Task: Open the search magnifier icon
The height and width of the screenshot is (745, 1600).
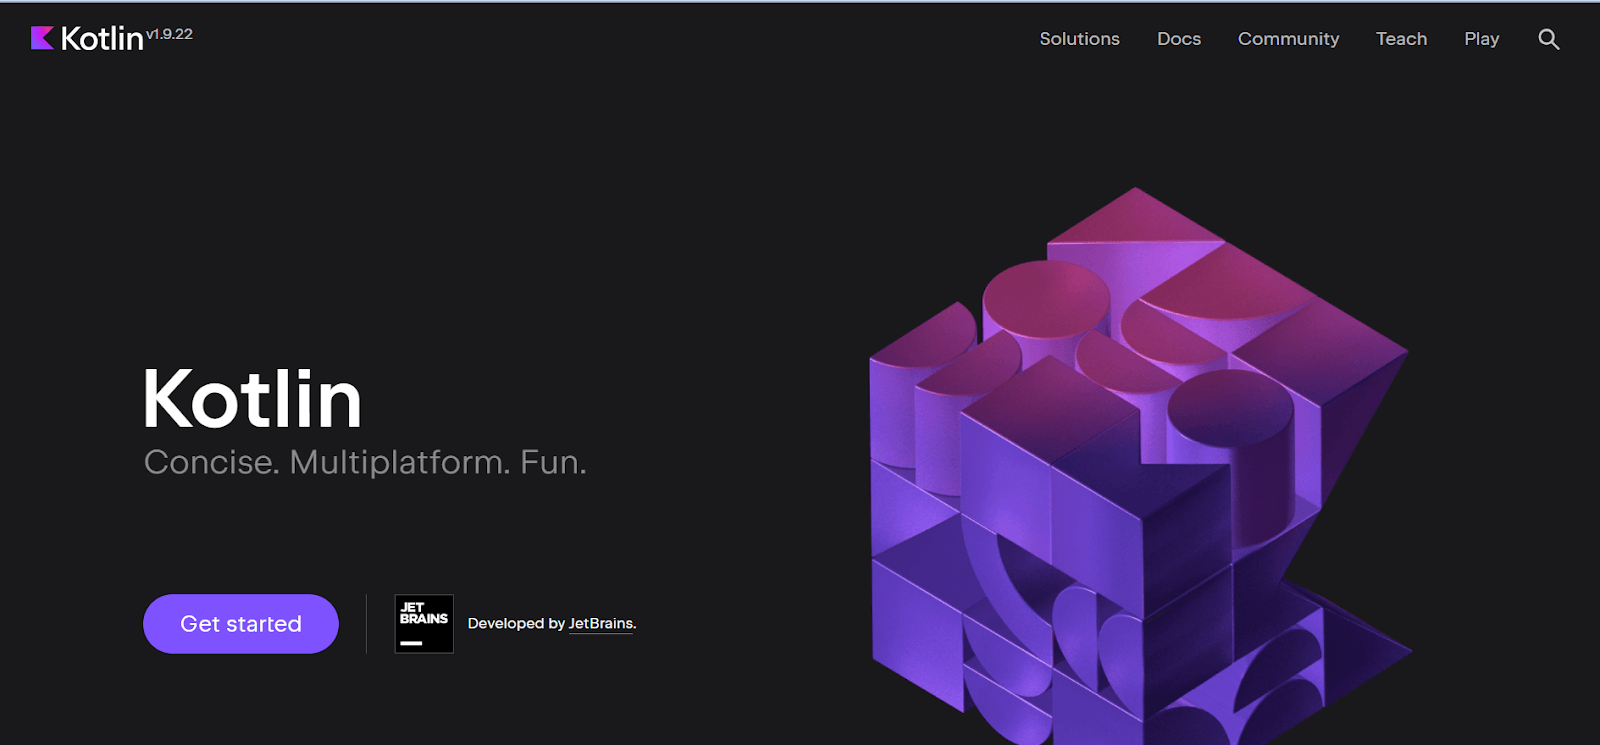Action: (x=1548, y=39)
